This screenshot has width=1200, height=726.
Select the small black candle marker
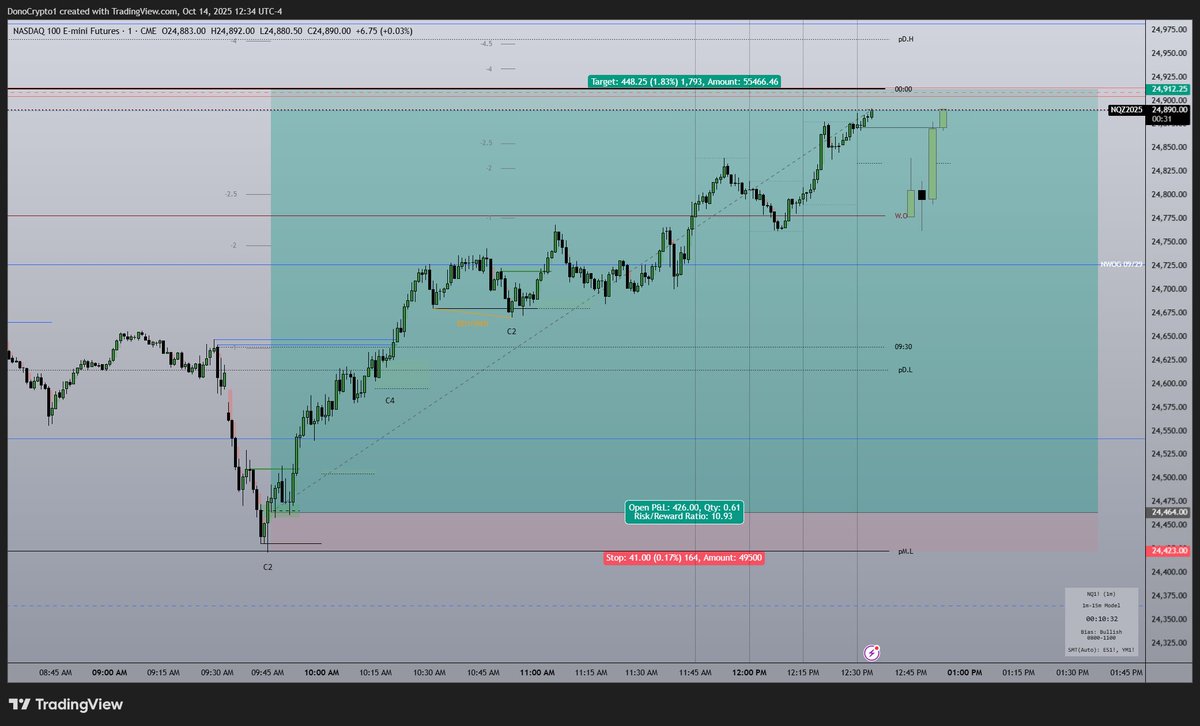click(922, 195)
